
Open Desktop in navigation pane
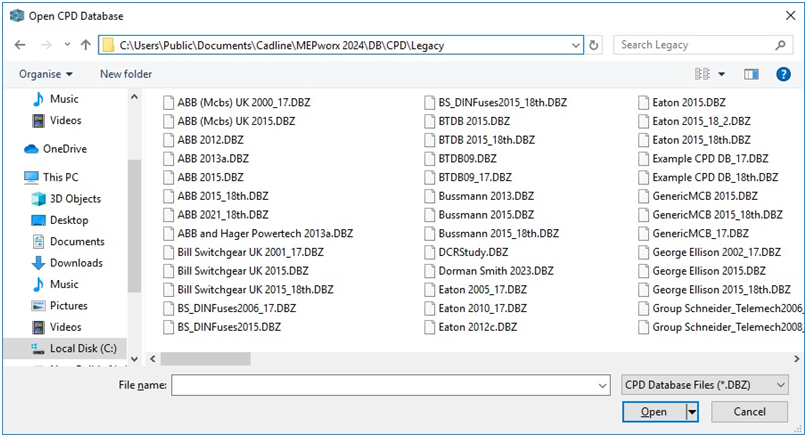click(60, 220)
